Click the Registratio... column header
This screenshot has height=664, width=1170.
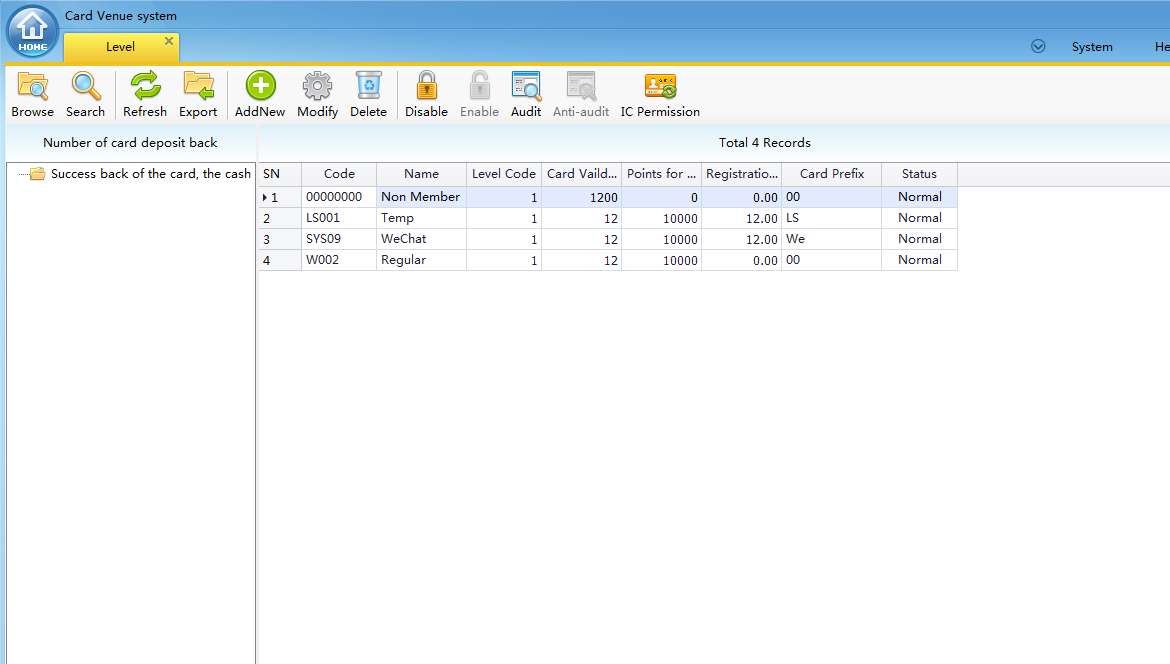[x=741, y=174]
